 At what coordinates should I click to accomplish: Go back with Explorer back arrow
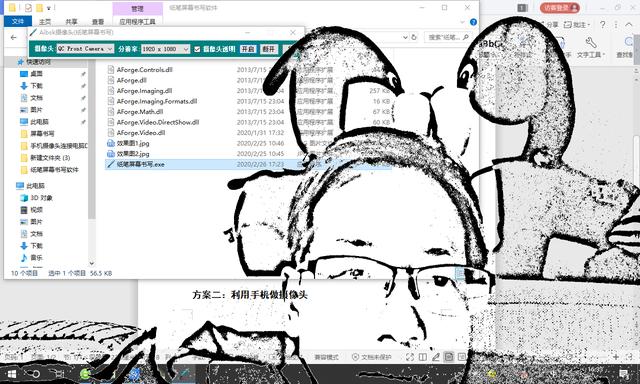[13, 37]
